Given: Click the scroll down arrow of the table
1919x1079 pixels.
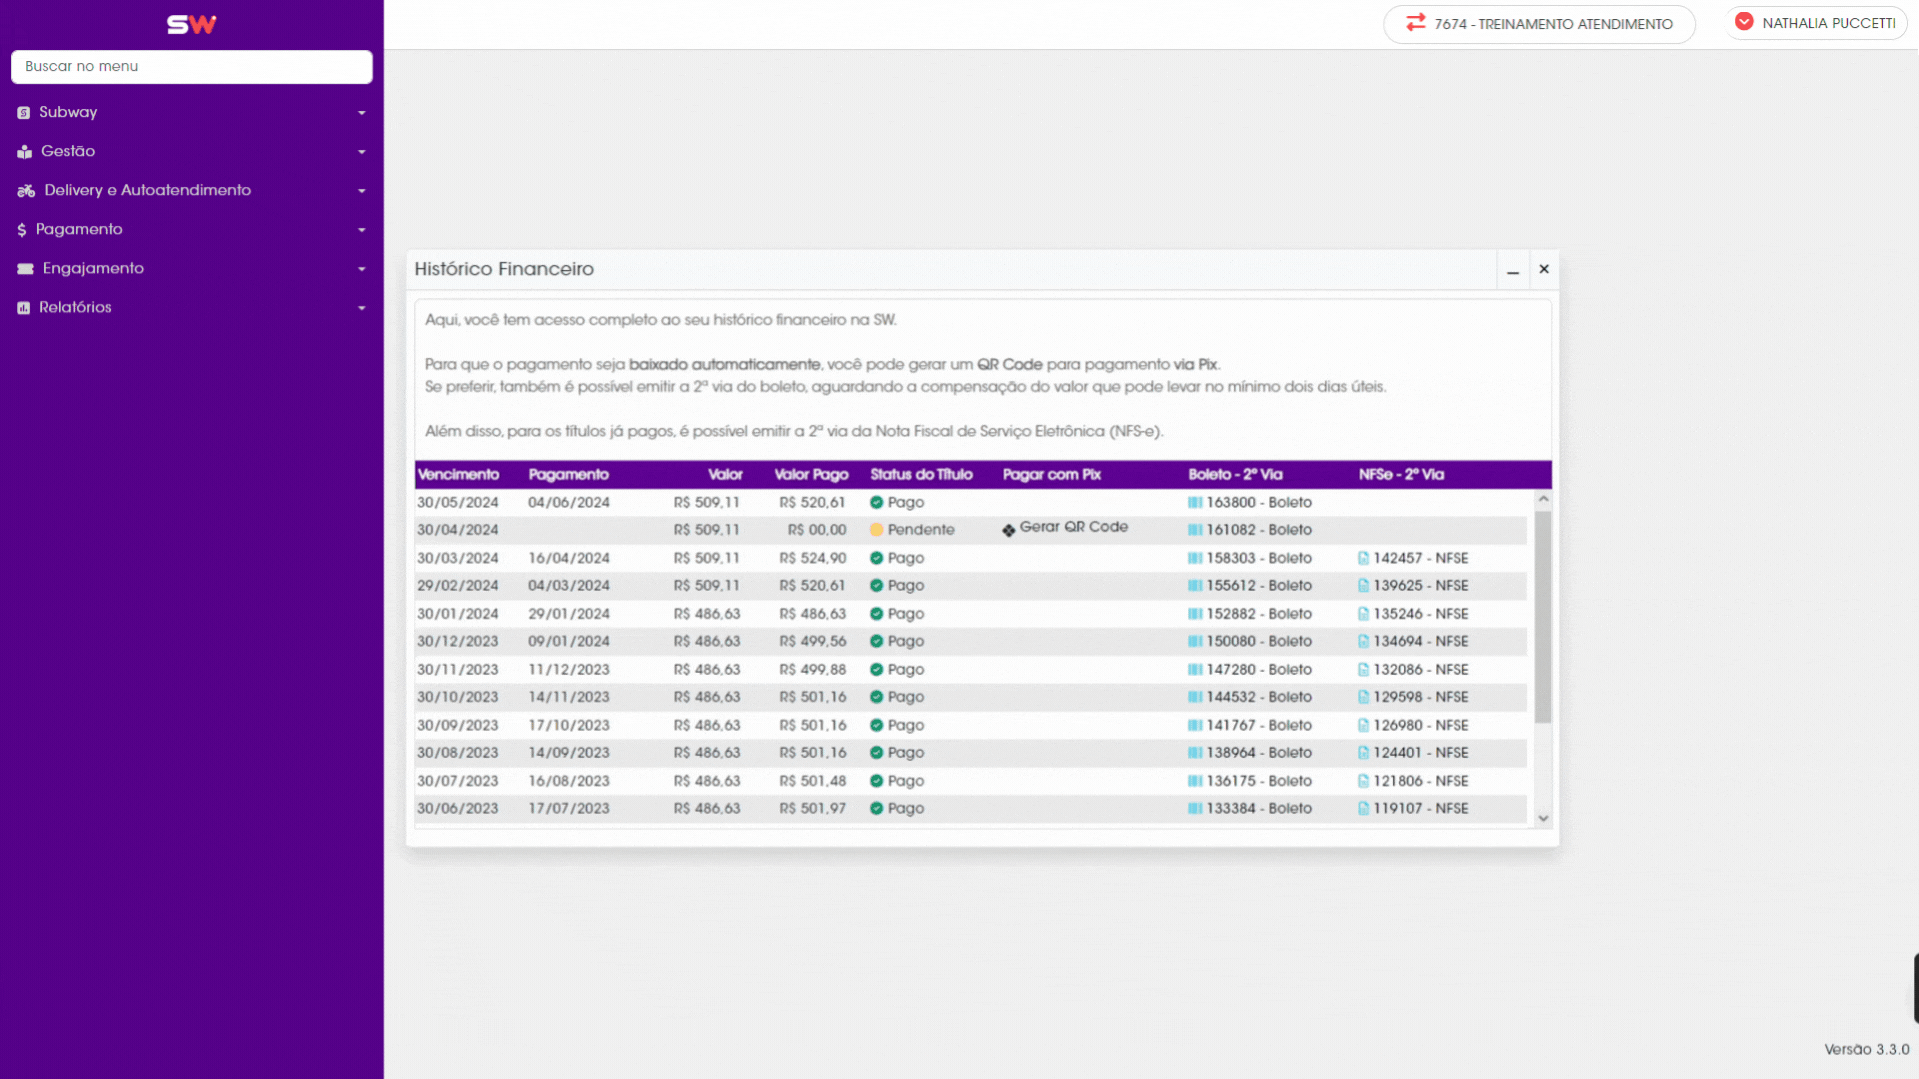Looking at the screenshot, I should 1543,818.
